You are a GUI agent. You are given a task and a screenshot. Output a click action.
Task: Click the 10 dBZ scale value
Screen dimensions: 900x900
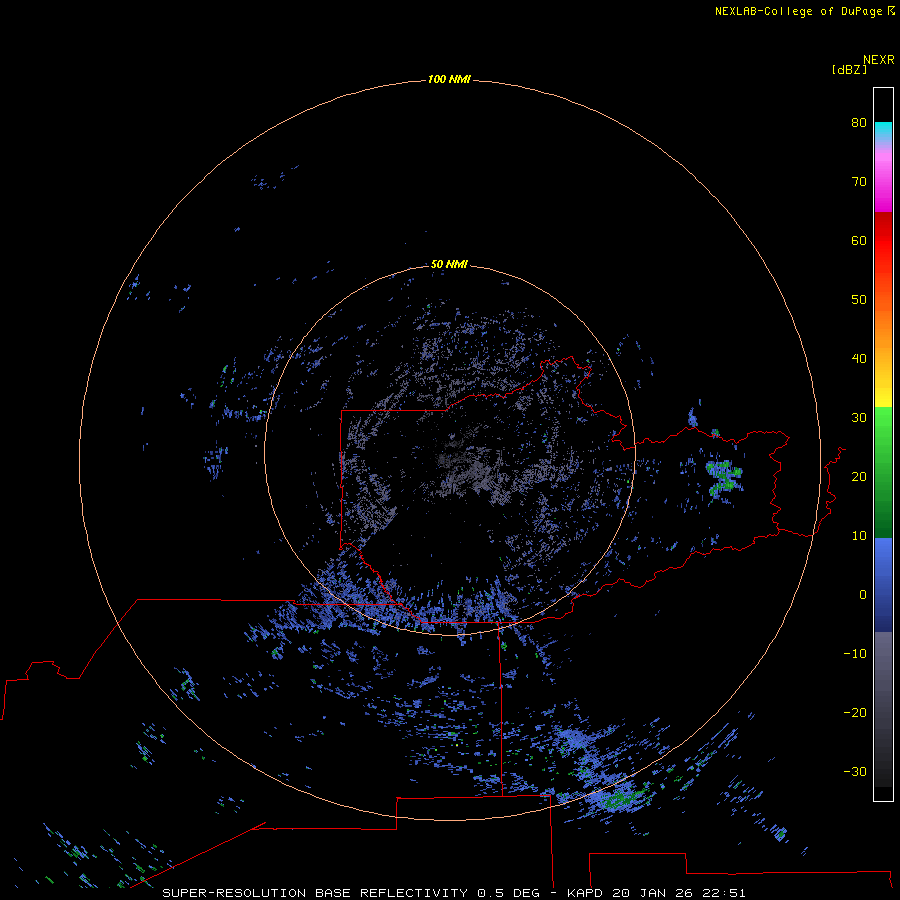click(859, 536)
